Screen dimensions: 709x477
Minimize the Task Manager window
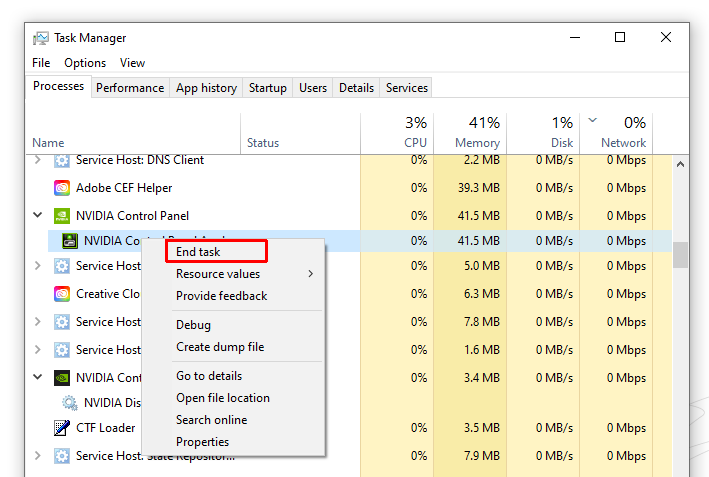tap(575, 37)
